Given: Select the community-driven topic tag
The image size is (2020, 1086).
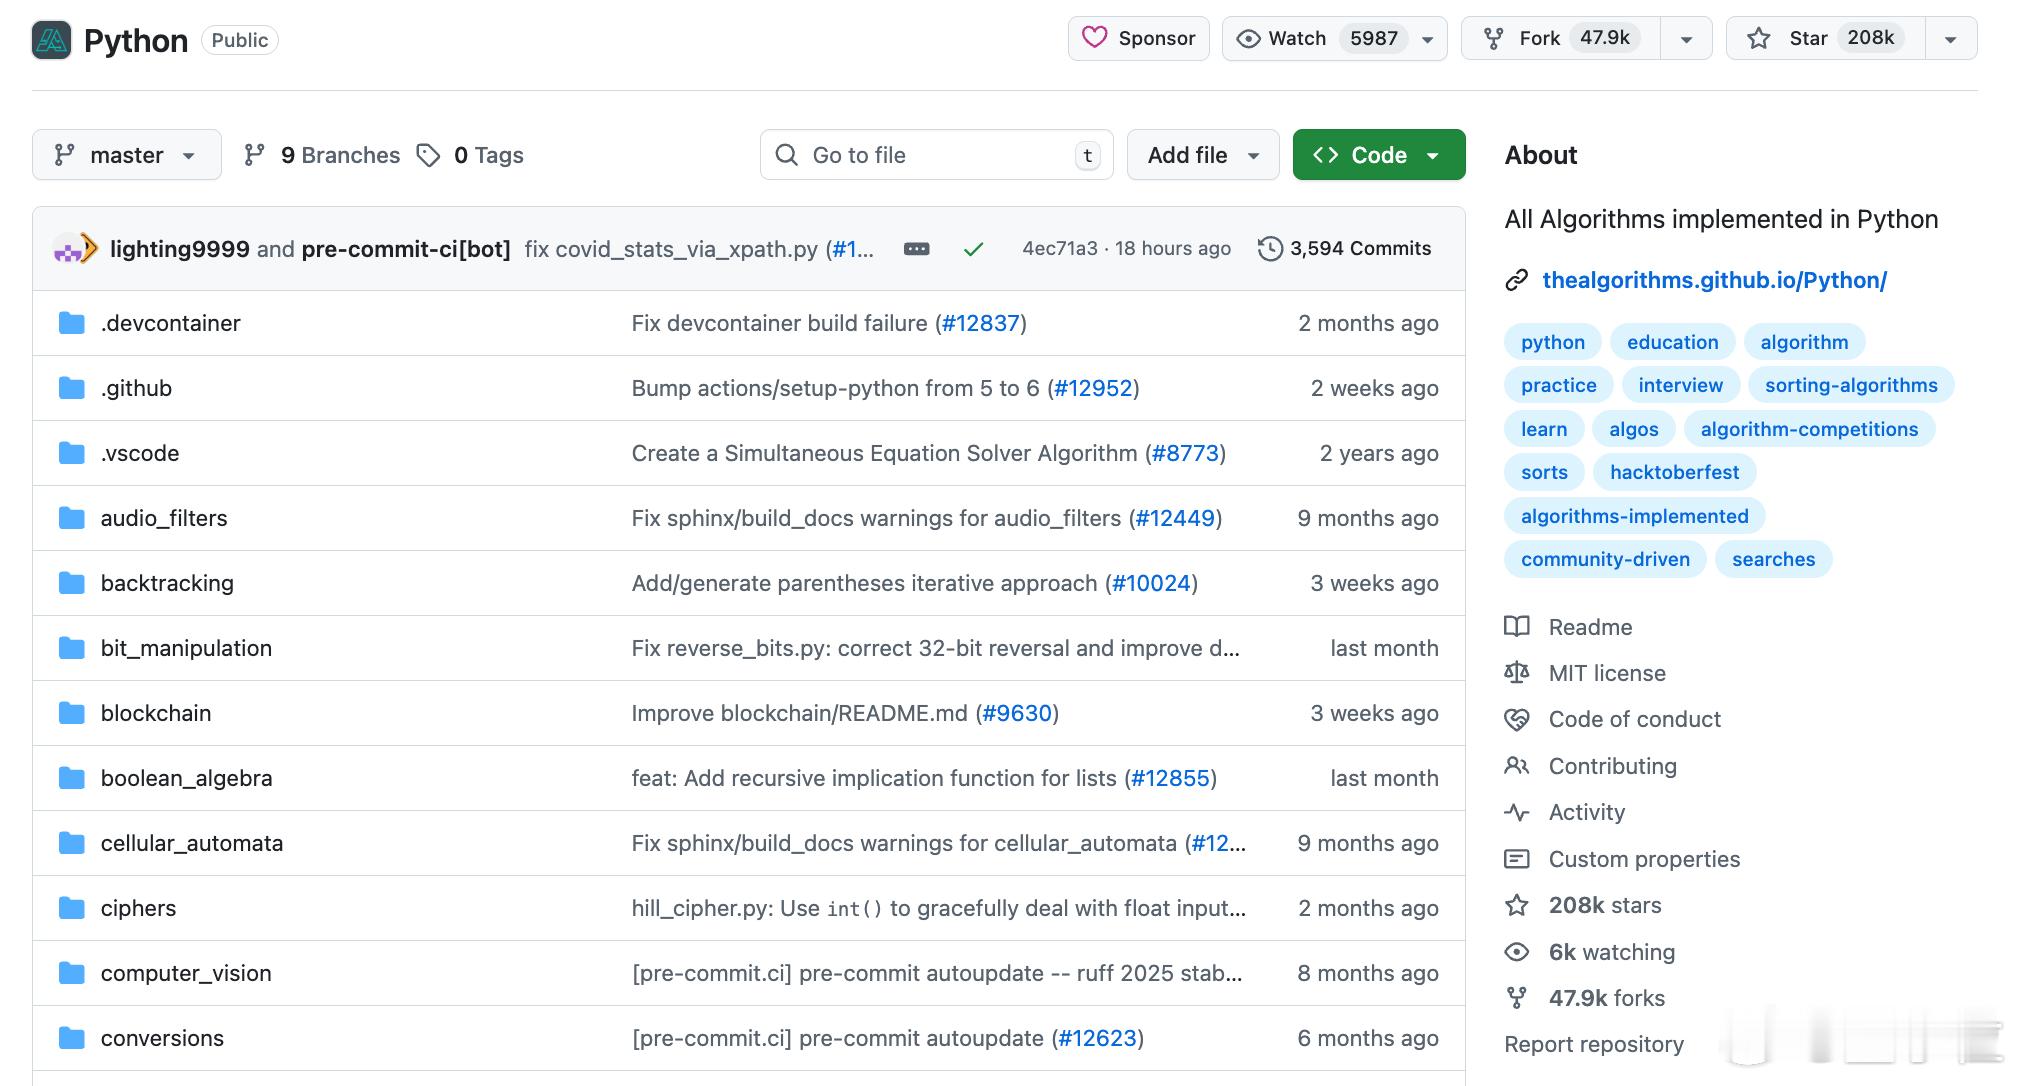Looking at the screenshot, I should [x=1605, y=559].
